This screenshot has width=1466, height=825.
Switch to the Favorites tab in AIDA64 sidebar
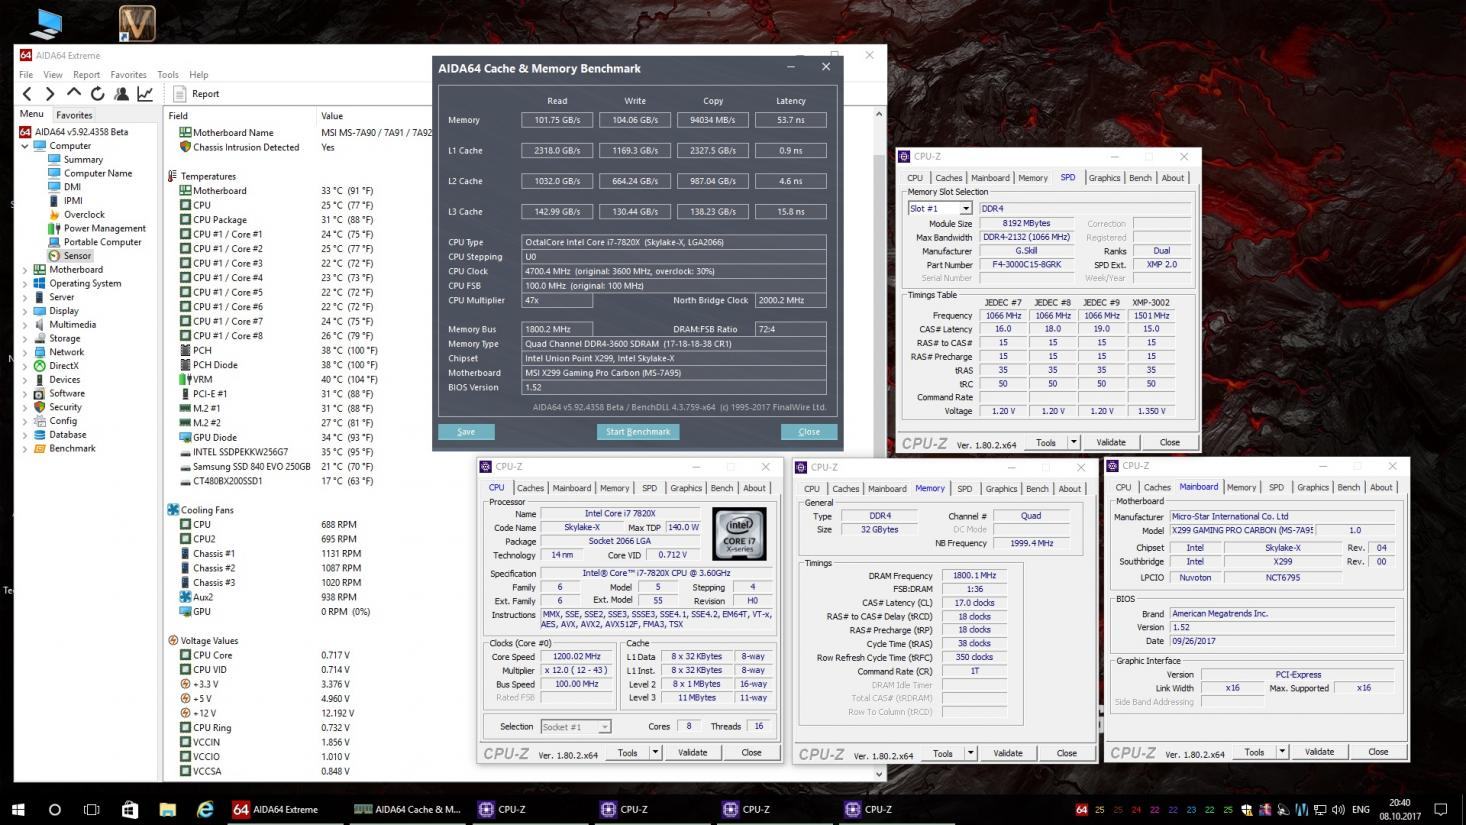click(x=74, y=115)
